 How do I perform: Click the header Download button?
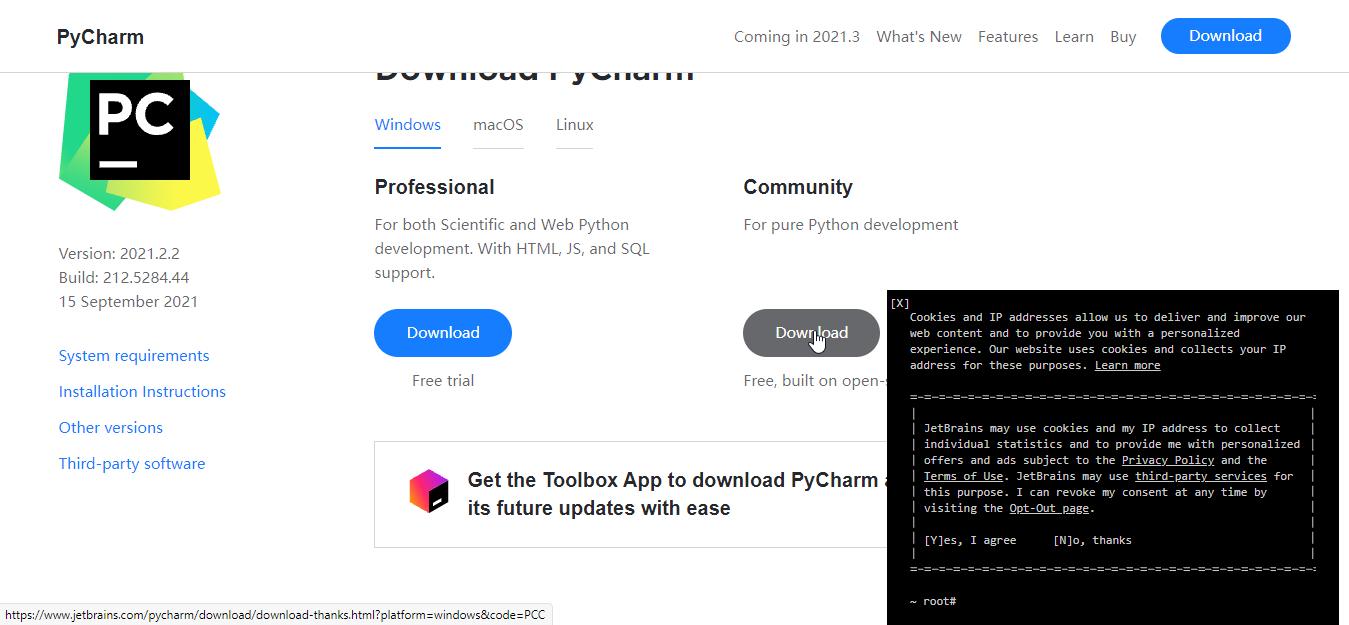[x=1225, y=36]
